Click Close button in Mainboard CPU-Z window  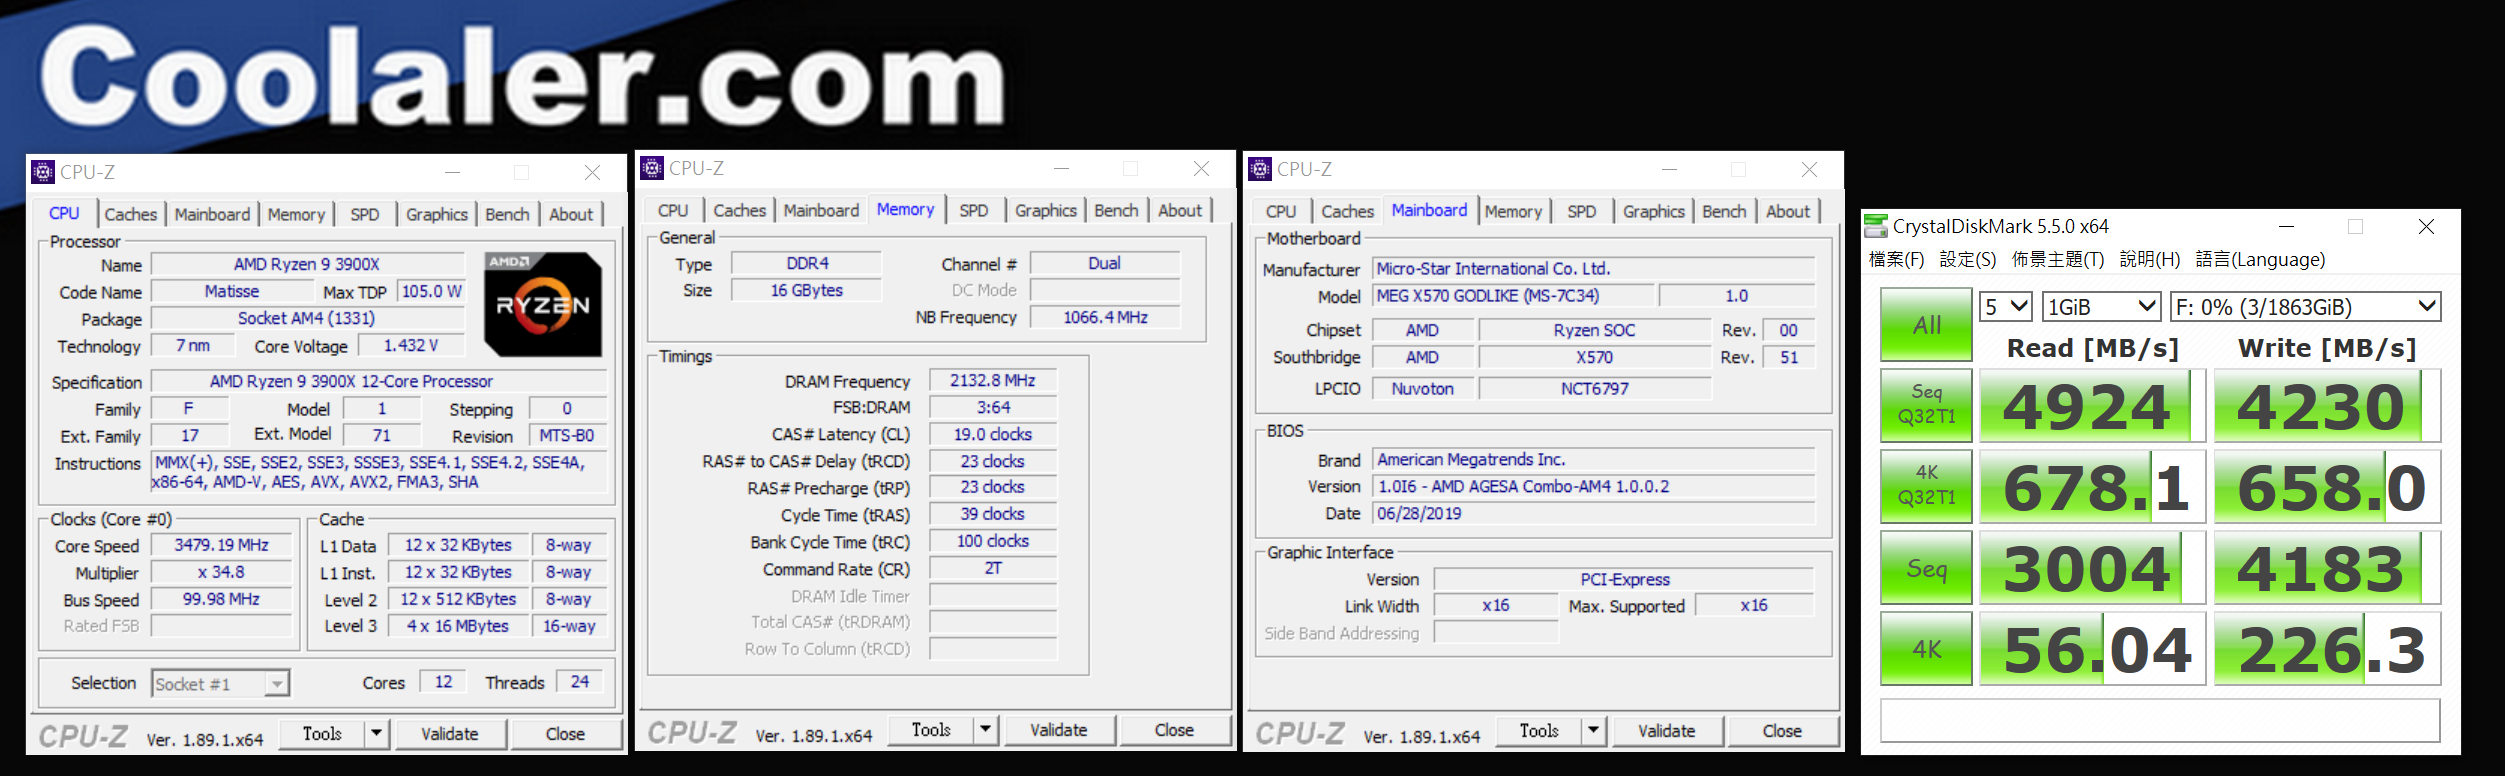1782,731
